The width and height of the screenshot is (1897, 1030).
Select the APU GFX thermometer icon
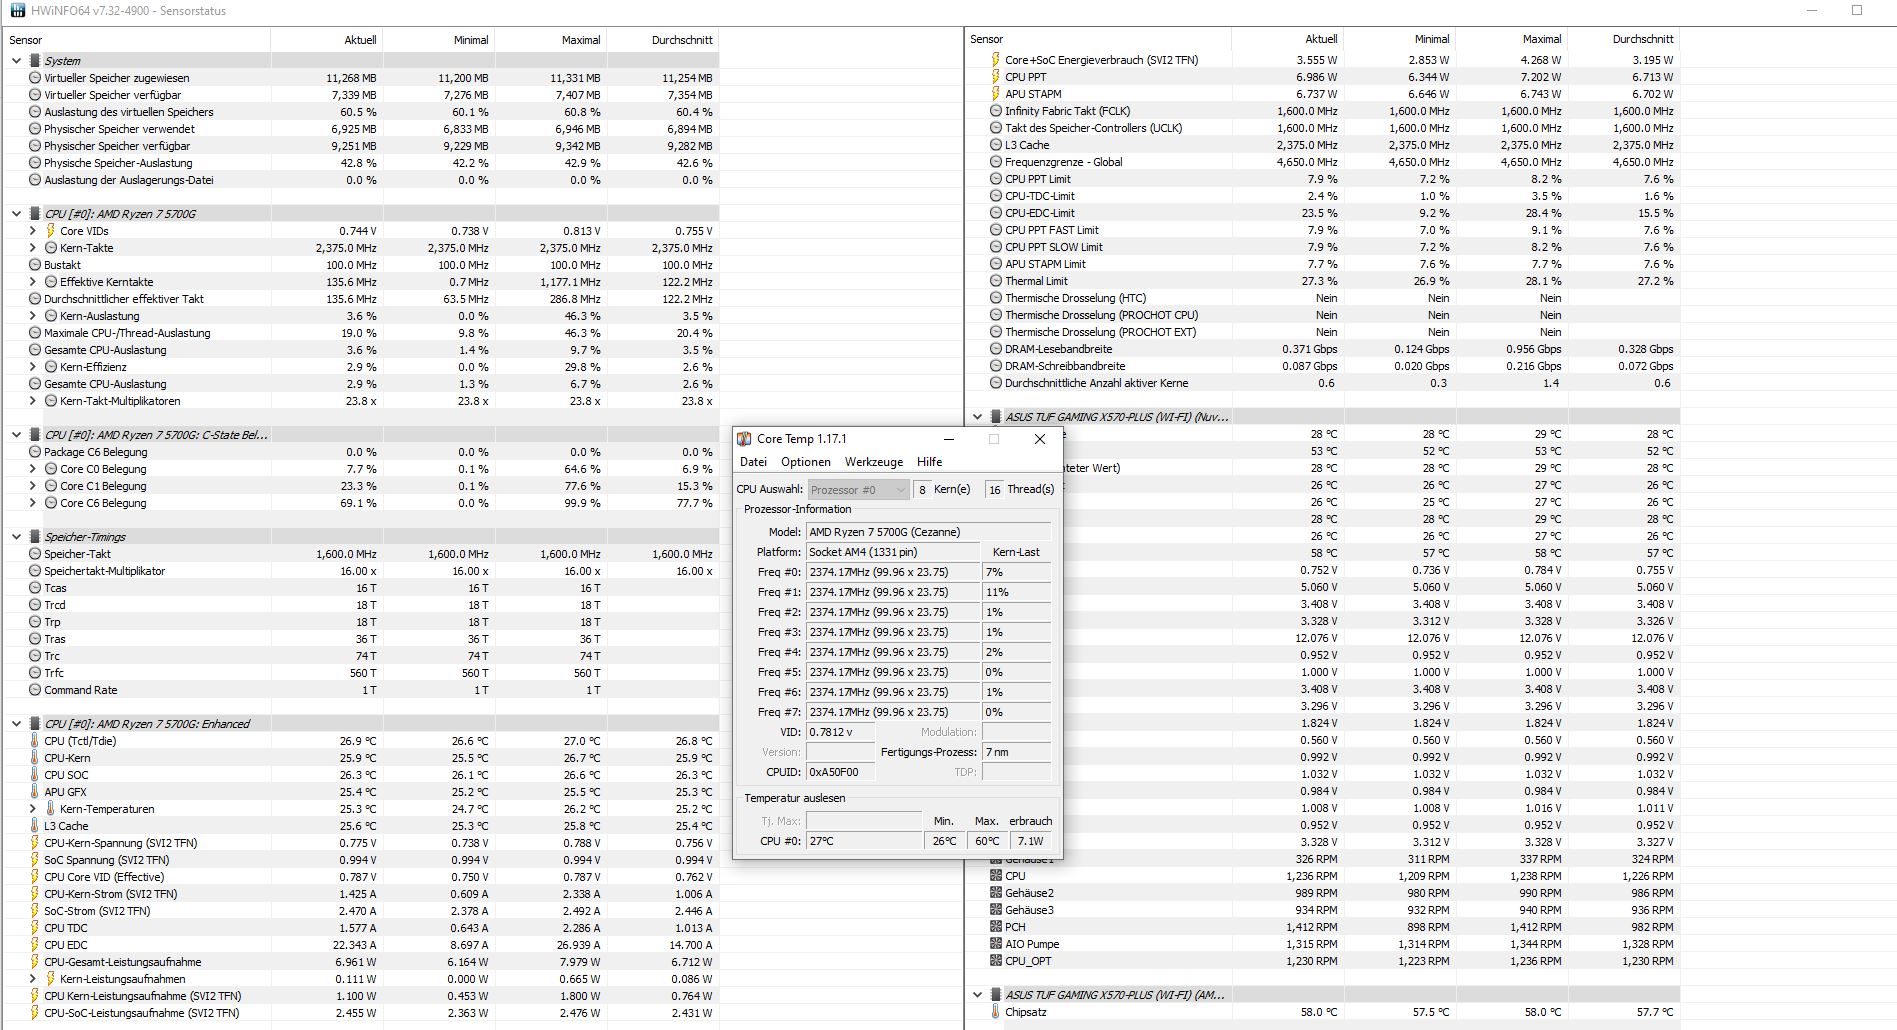point(35,792)
